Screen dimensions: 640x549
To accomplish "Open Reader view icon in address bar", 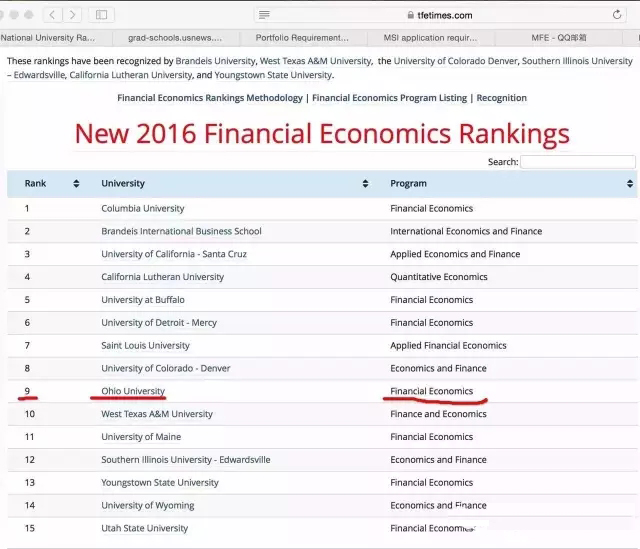I will click(264, 15).
